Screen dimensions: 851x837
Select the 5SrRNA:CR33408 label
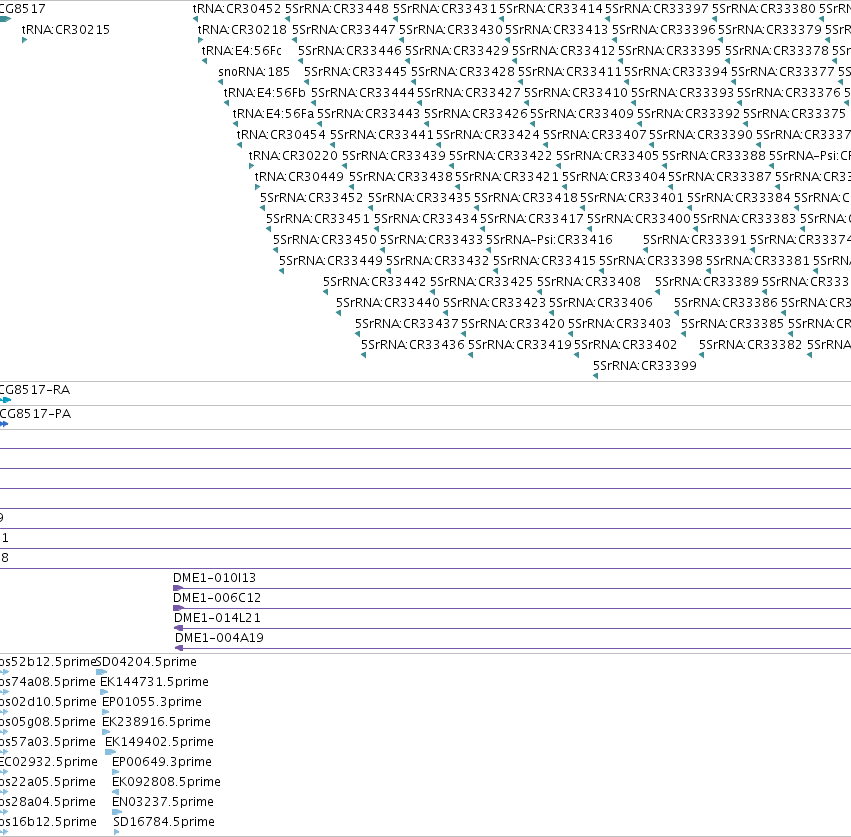[x=589, y=282]
